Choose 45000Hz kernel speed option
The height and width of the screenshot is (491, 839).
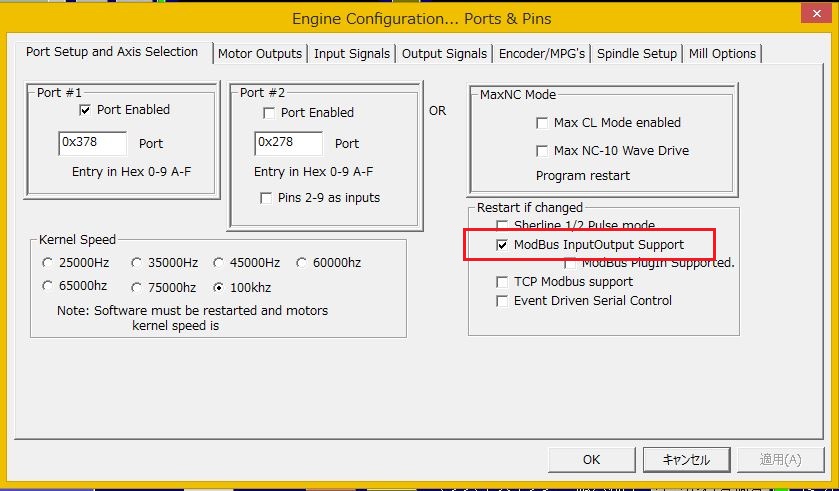click(x=218, y=263)
